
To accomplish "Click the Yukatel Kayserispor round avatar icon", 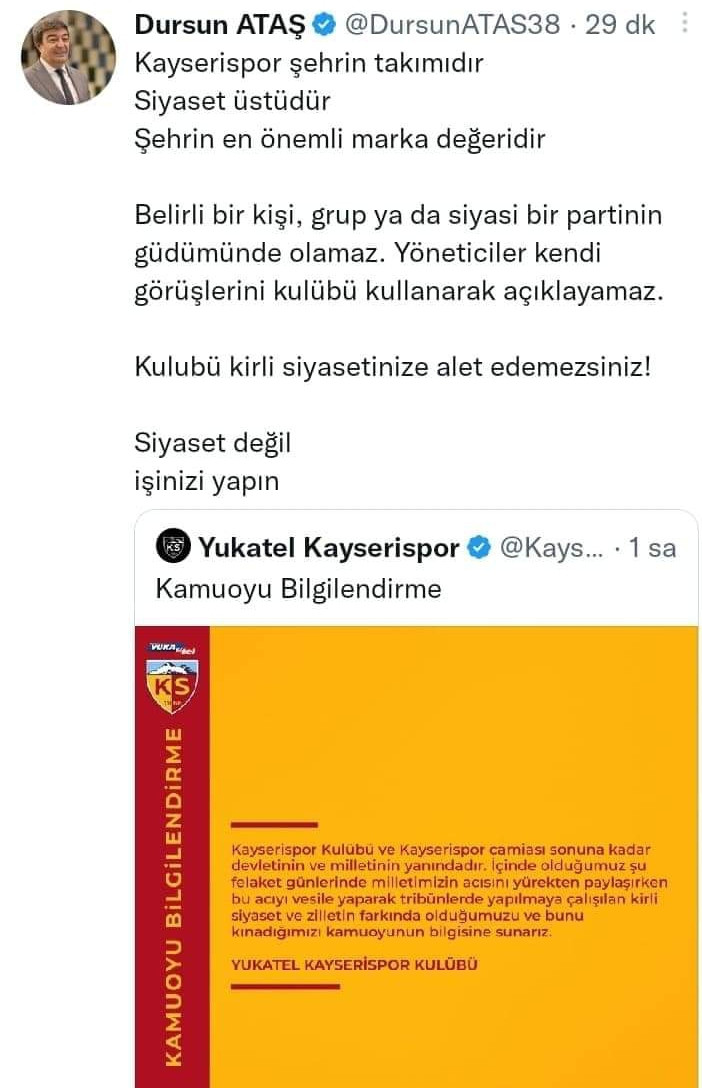I will 173,546.
